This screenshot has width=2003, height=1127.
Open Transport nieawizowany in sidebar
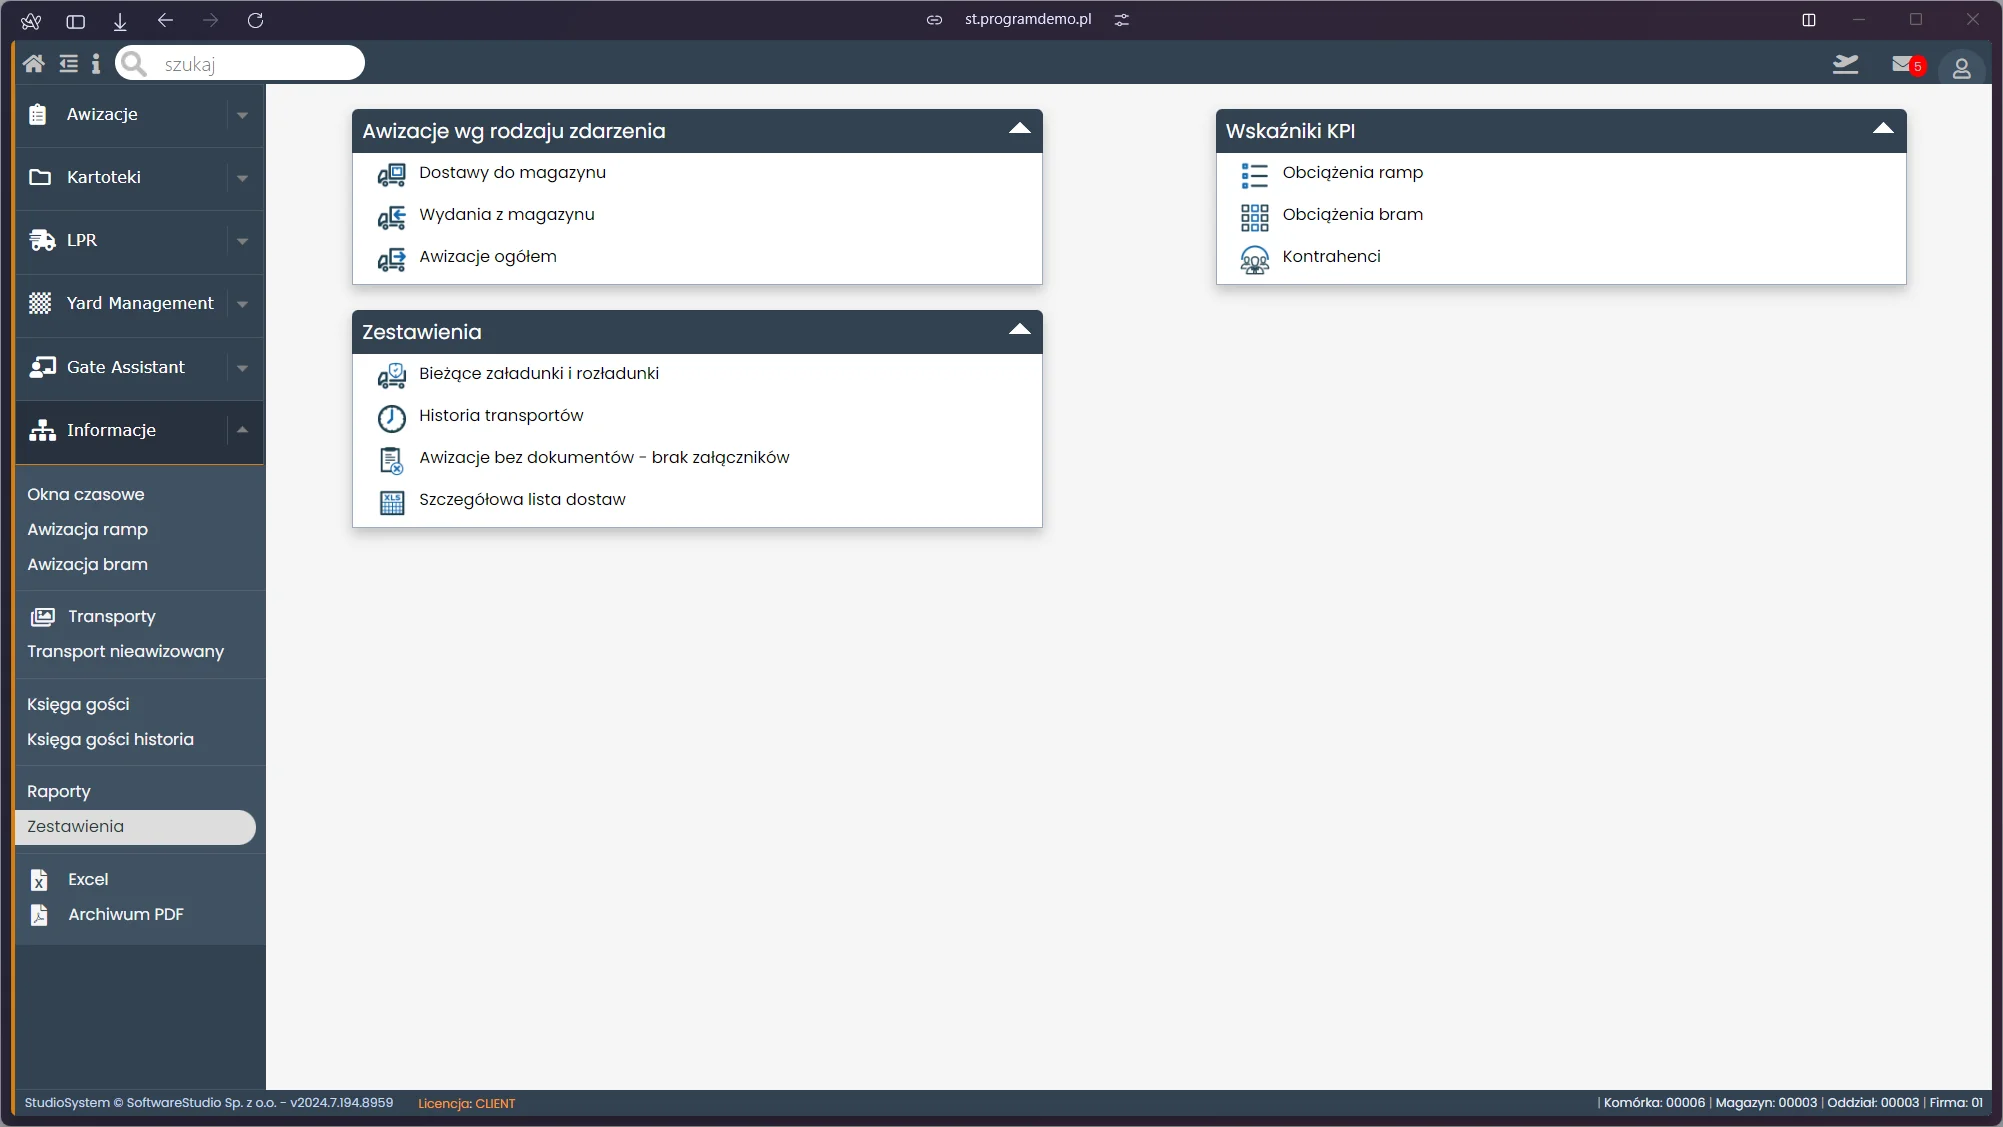(126, 652)
